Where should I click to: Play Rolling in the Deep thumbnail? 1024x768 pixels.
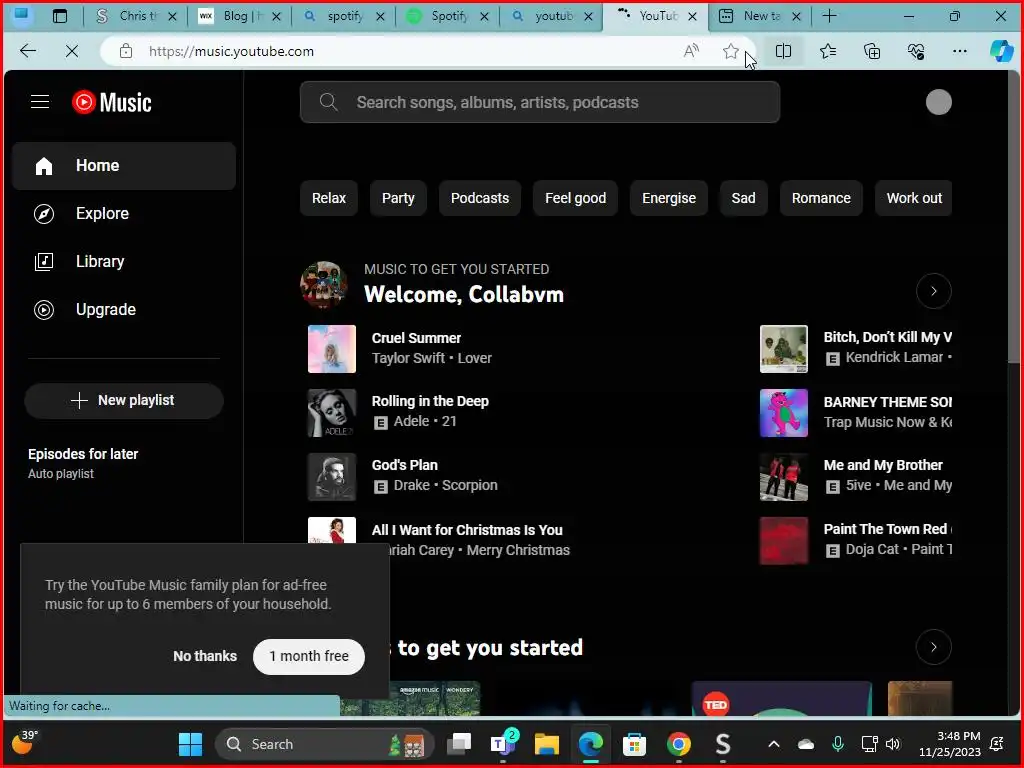point(332,413)
